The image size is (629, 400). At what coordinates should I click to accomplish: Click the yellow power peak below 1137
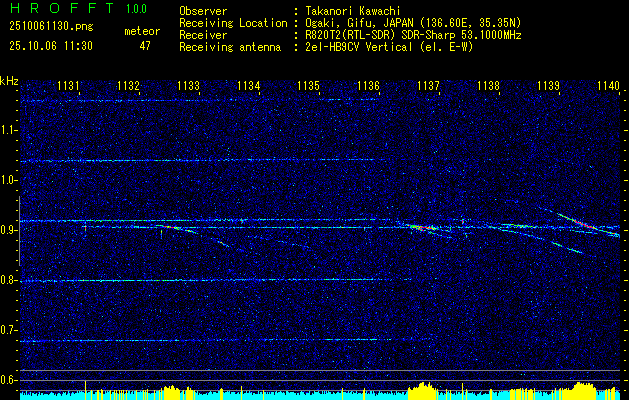(422, 391)
